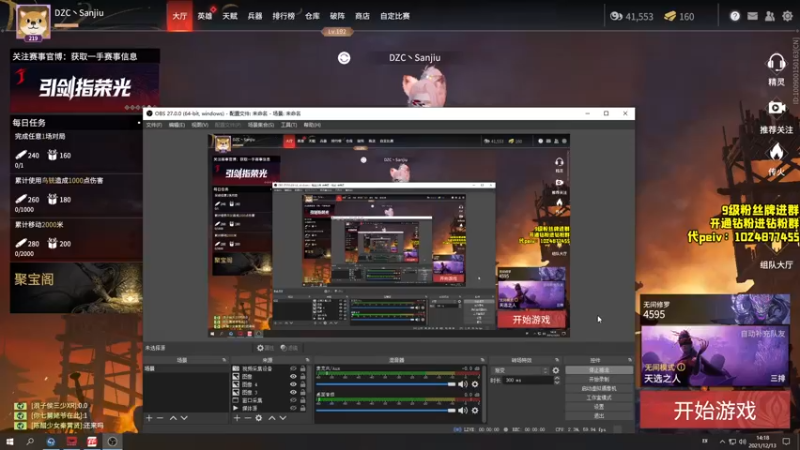Screen dimensions: 800x450
Task: Click the 传火 flame icon
Action: pos(776,152)
